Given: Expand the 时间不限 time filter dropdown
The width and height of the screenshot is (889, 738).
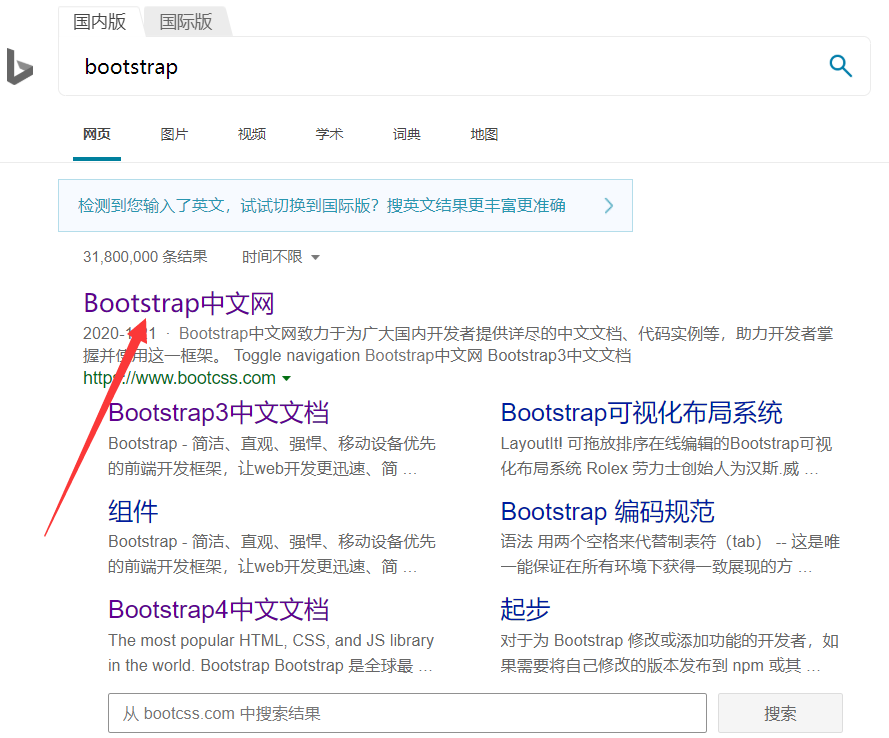Looking at the screenshot, I should [281, 257].
